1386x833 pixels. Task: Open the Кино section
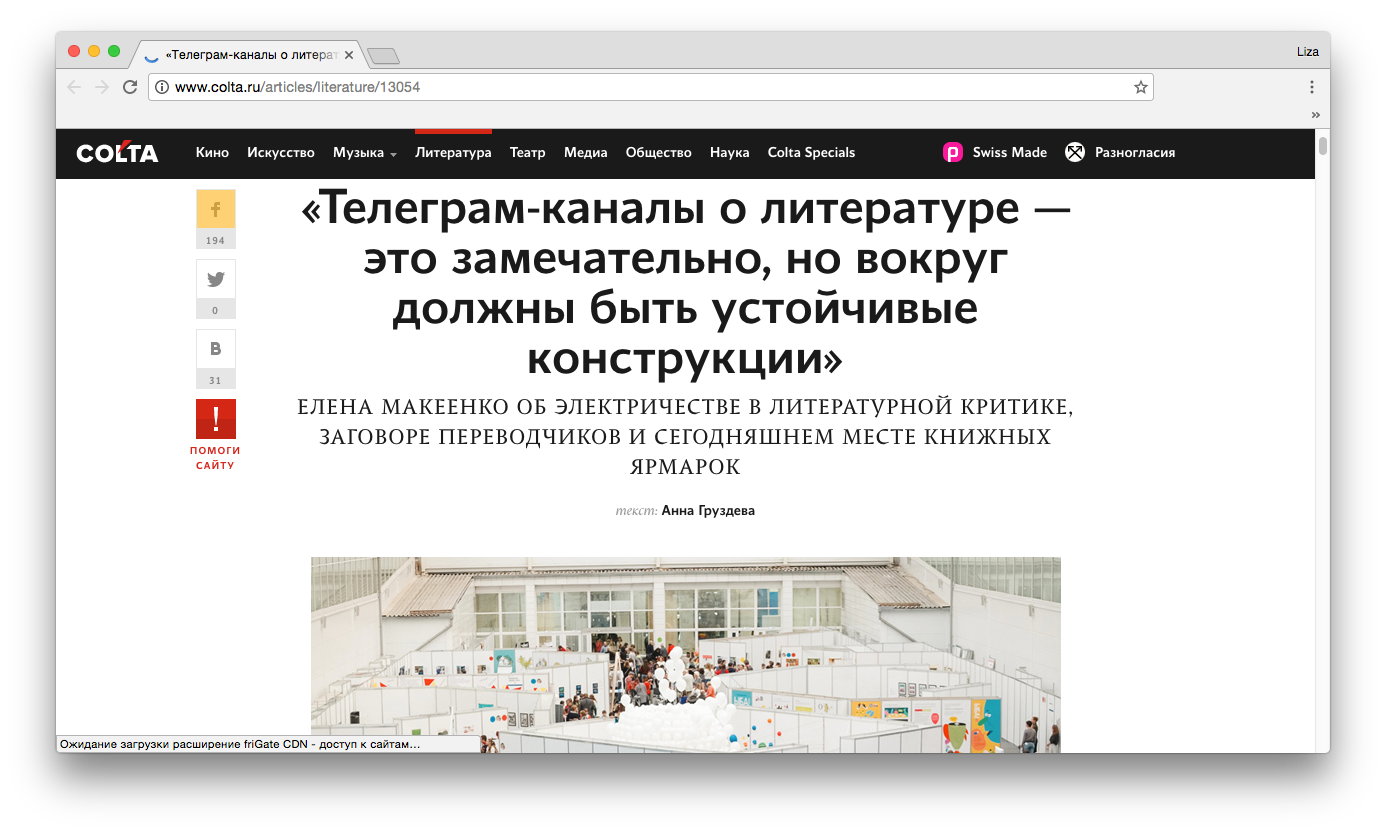212,153
